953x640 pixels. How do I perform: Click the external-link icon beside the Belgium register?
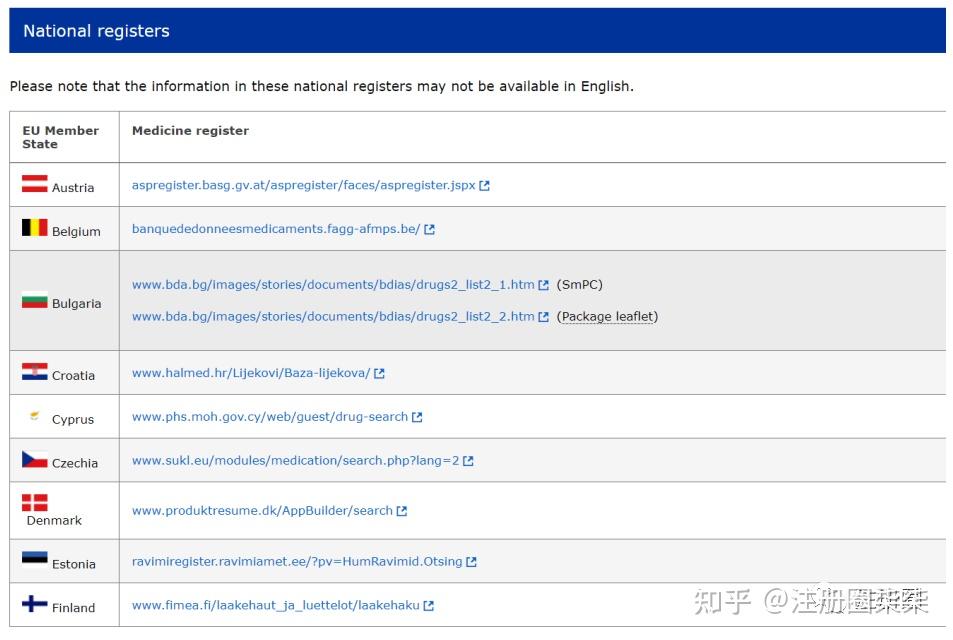[x=428, y=228]
